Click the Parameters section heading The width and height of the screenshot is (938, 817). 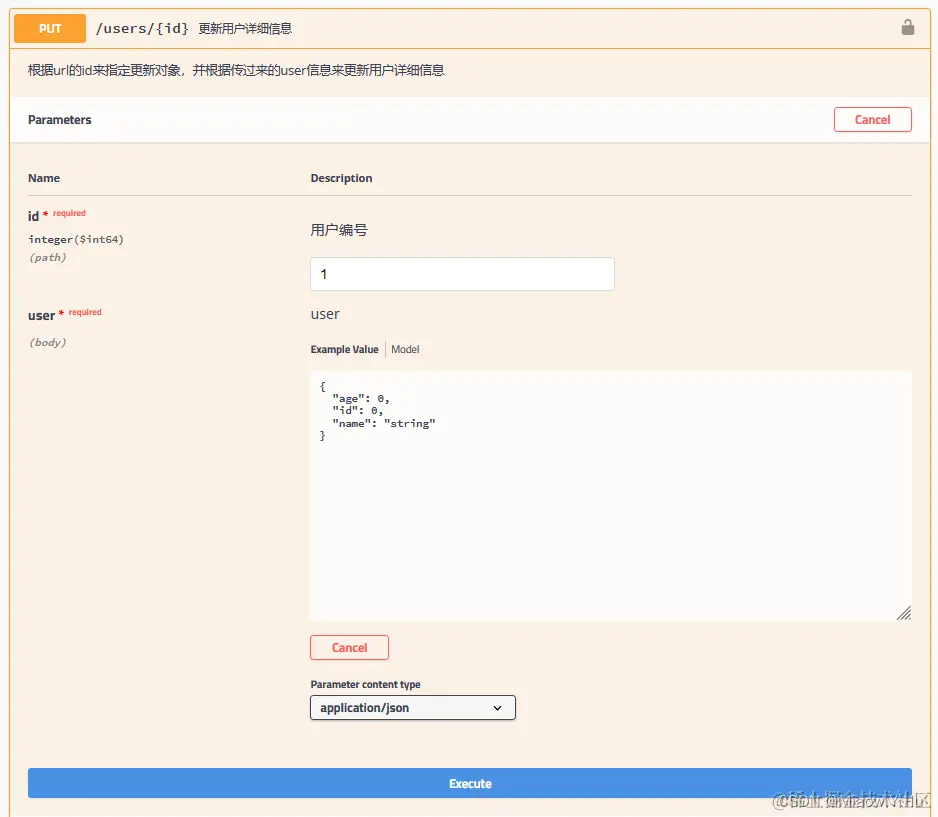(x=60, y=120)
